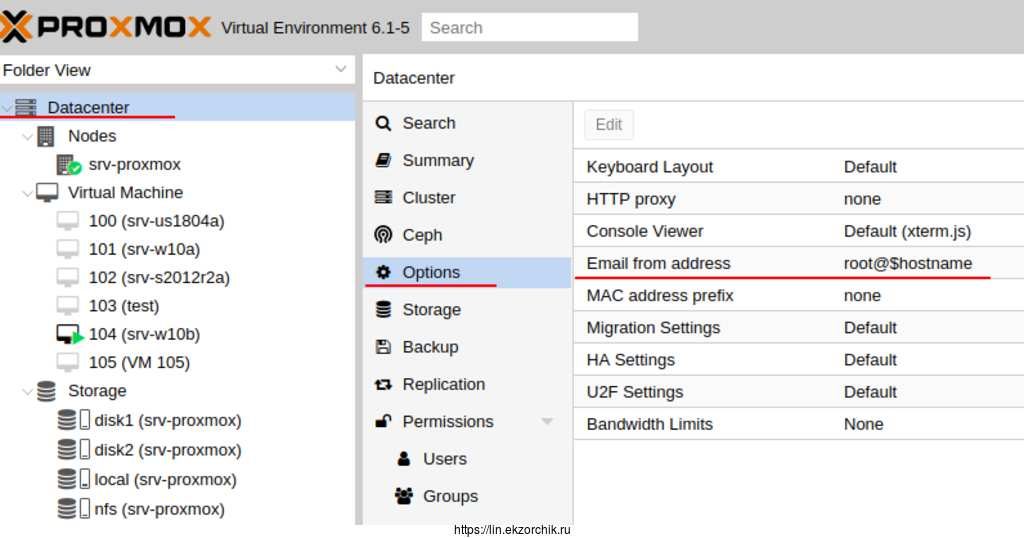Screen dimensions: 1024x538
Task: Click the Backup floppy disk icon
Action: point(383,347)
